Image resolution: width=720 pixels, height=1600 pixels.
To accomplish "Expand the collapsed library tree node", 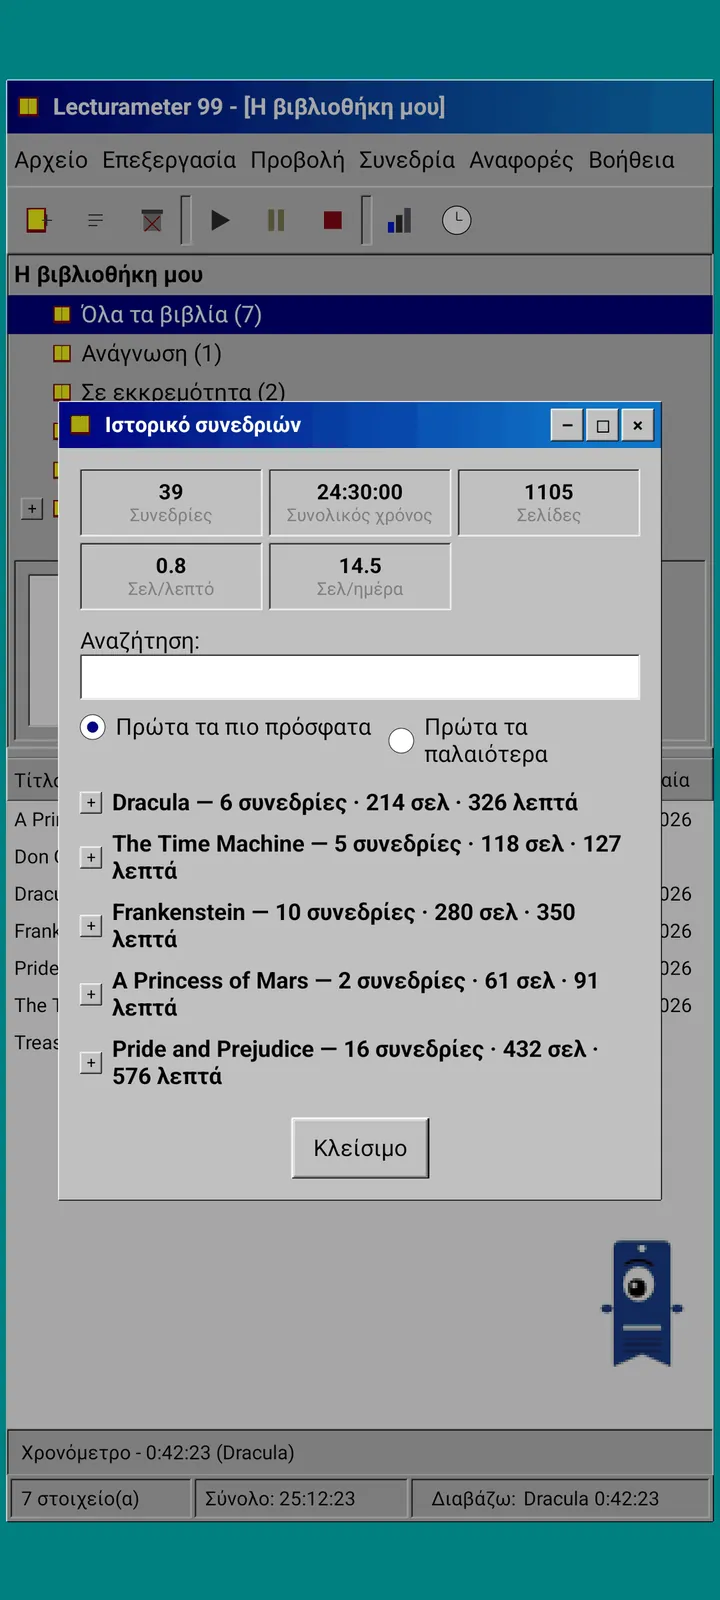I will click(32, 509).
